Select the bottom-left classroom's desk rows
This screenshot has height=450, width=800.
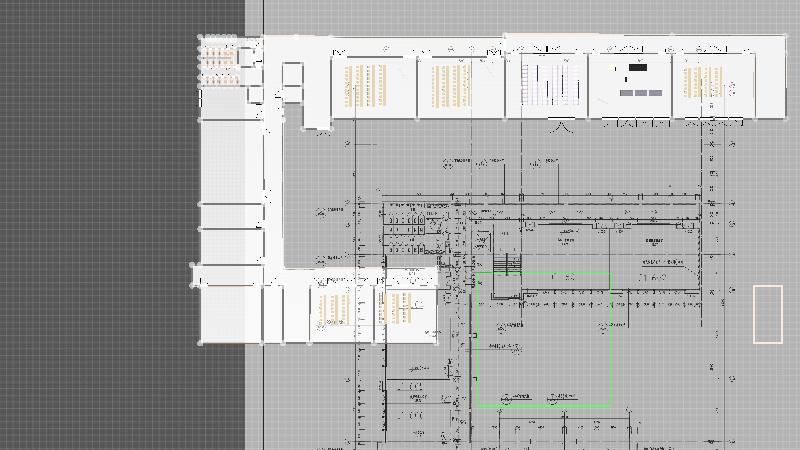coord(335,310)
